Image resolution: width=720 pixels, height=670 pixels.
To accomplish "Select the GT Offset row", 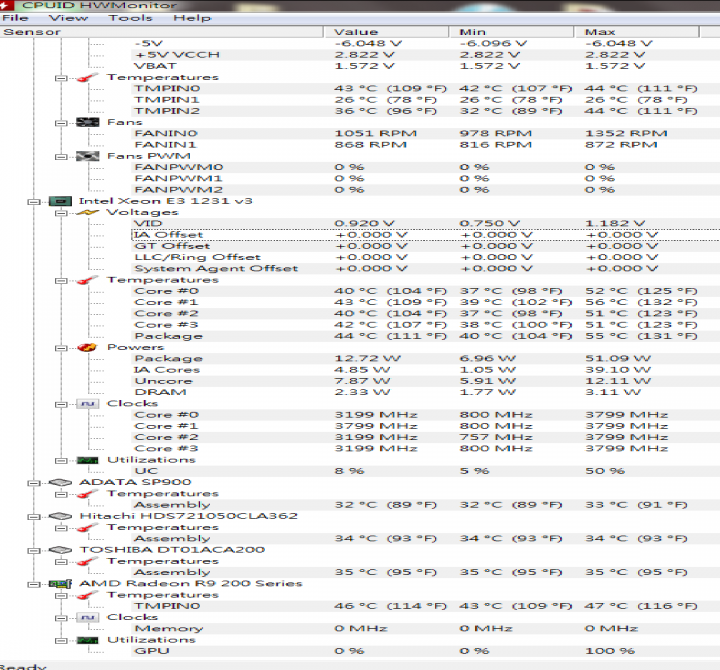I will (425, 246).
